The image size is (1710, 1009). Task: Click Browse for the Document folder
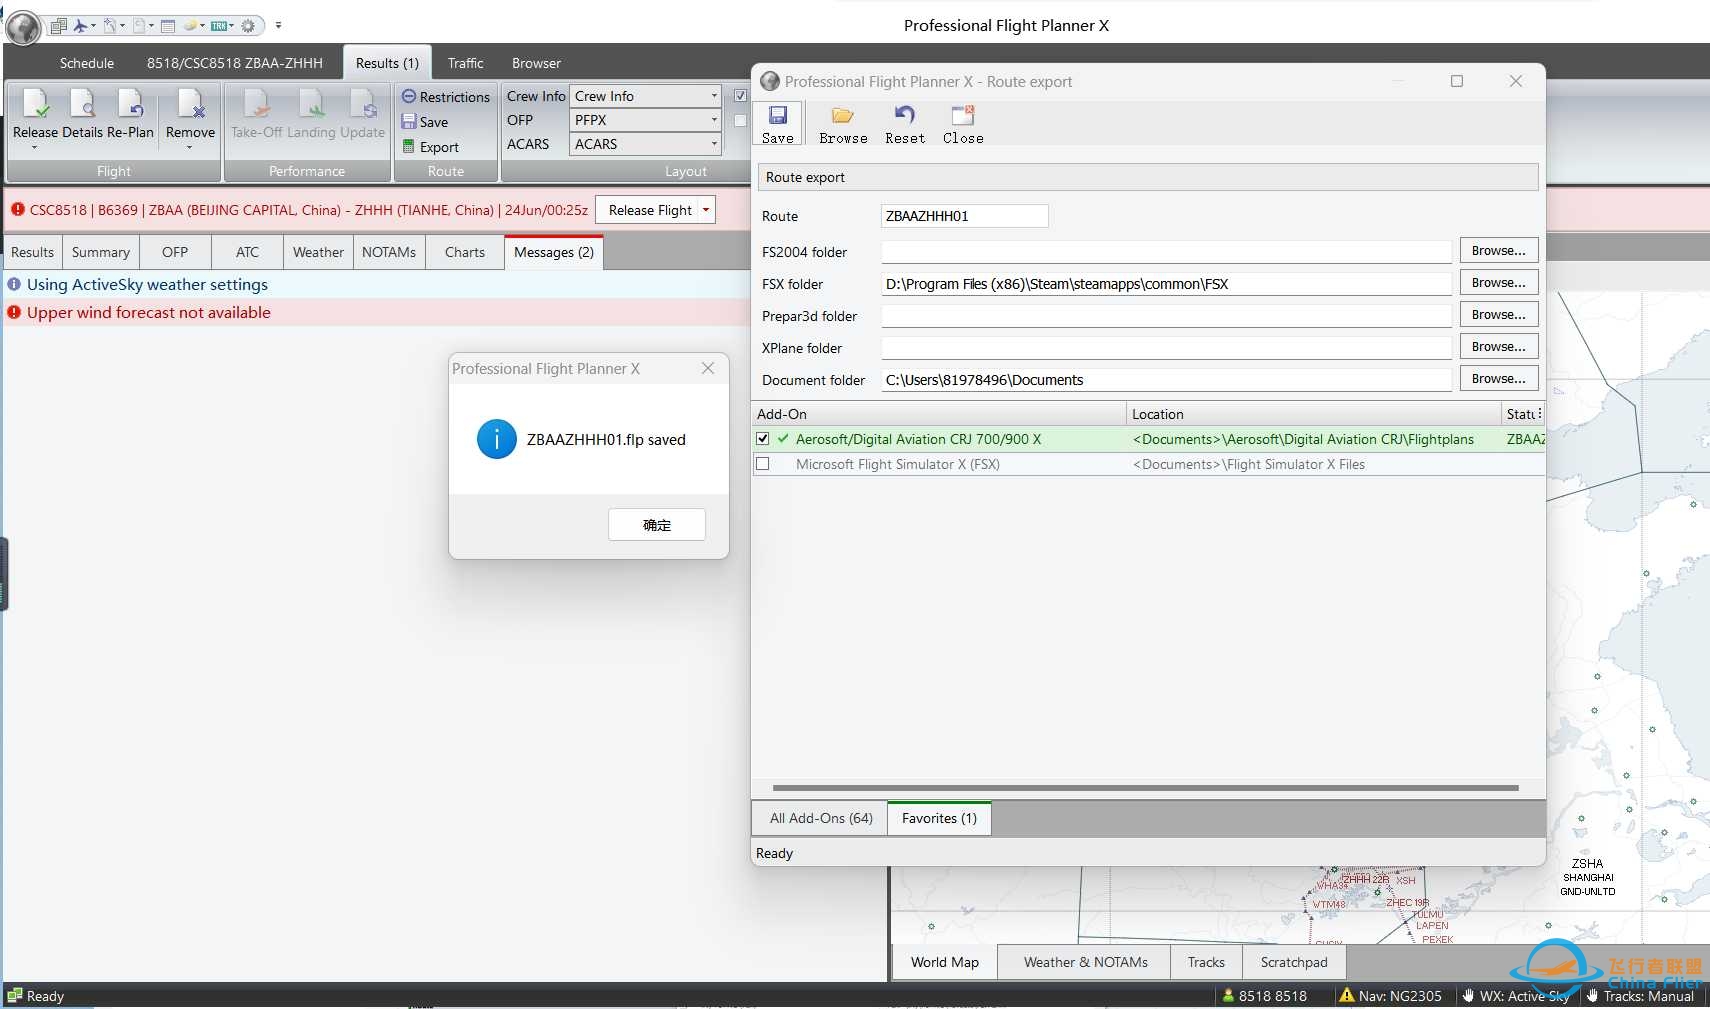(x=1498, y=379)
